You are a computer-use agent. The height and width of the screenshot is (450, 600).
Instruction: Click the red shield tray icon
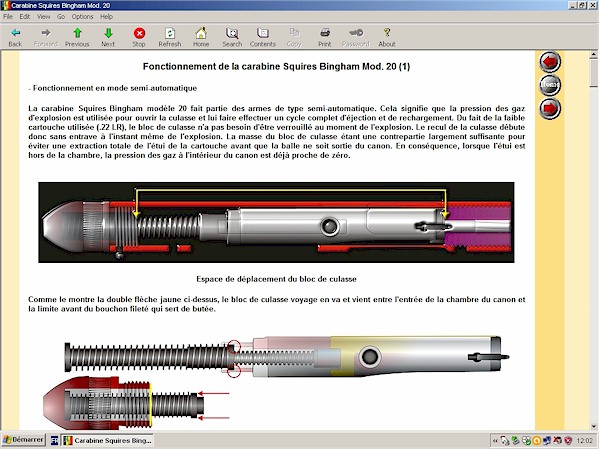568,441
